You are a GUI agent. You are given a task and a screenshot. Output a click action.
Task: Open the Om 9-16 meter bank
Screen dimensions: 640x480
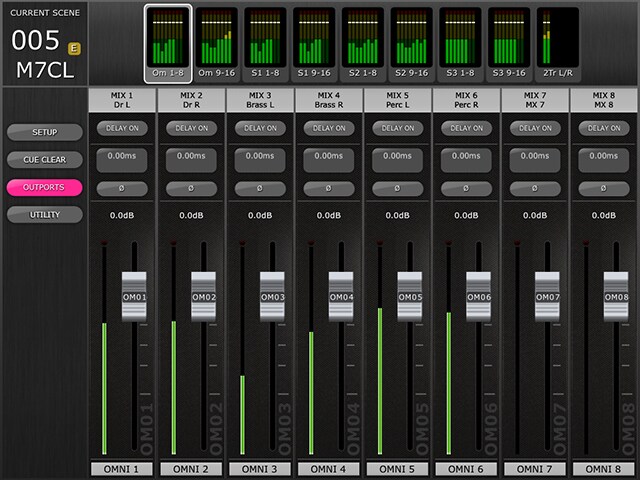[x=216, y=43]
